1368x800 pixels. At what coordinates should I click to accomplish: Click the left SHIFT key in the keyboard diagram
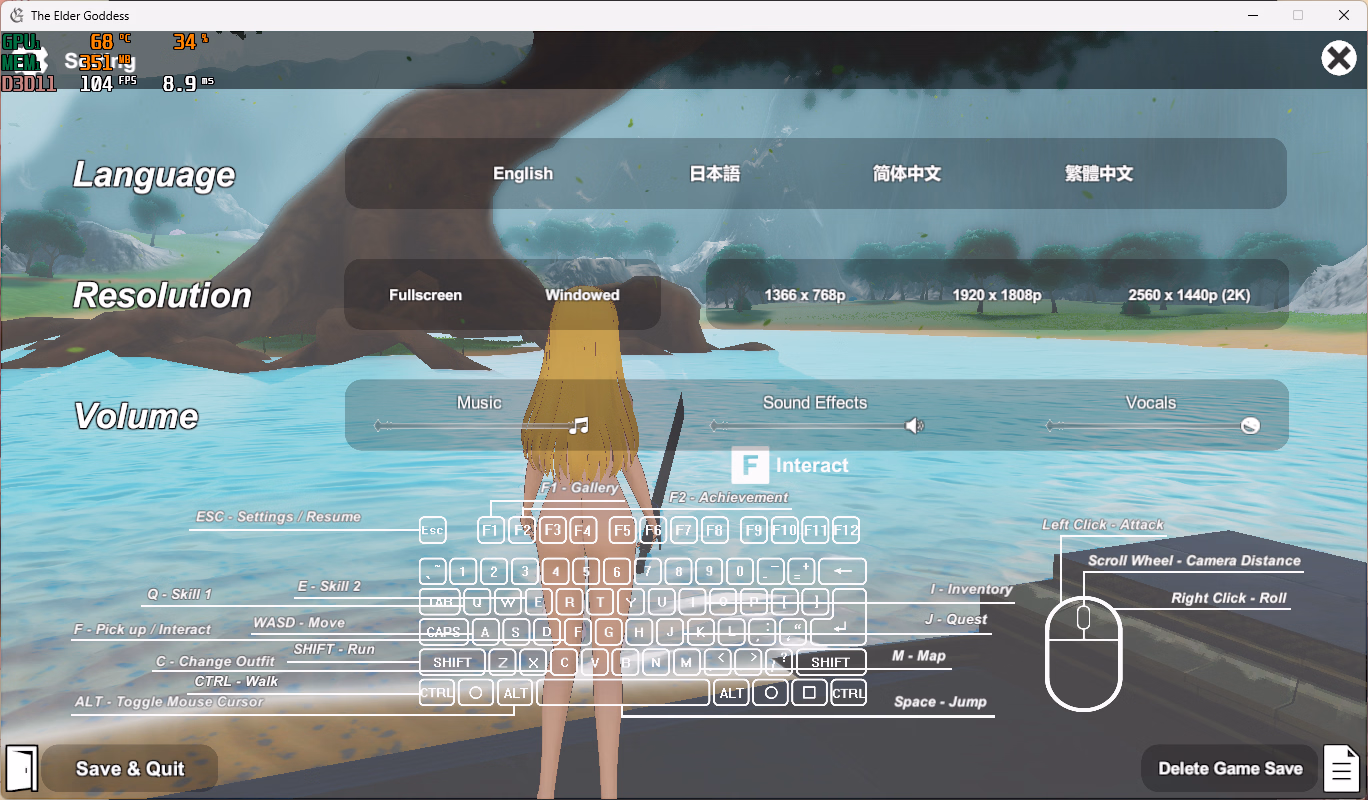(452, 662)
